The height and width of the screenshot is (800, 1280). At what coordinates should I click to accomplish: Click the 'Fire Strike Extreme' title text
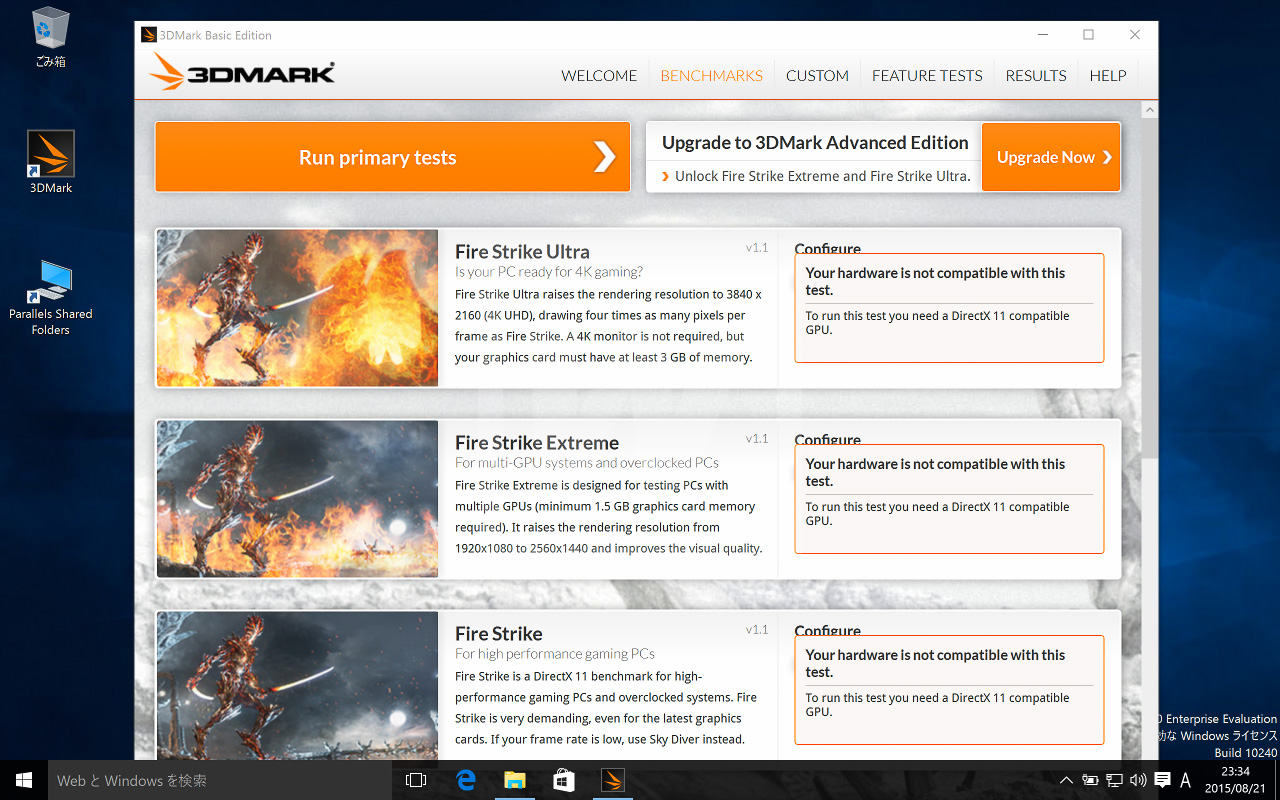coord(537,443)
